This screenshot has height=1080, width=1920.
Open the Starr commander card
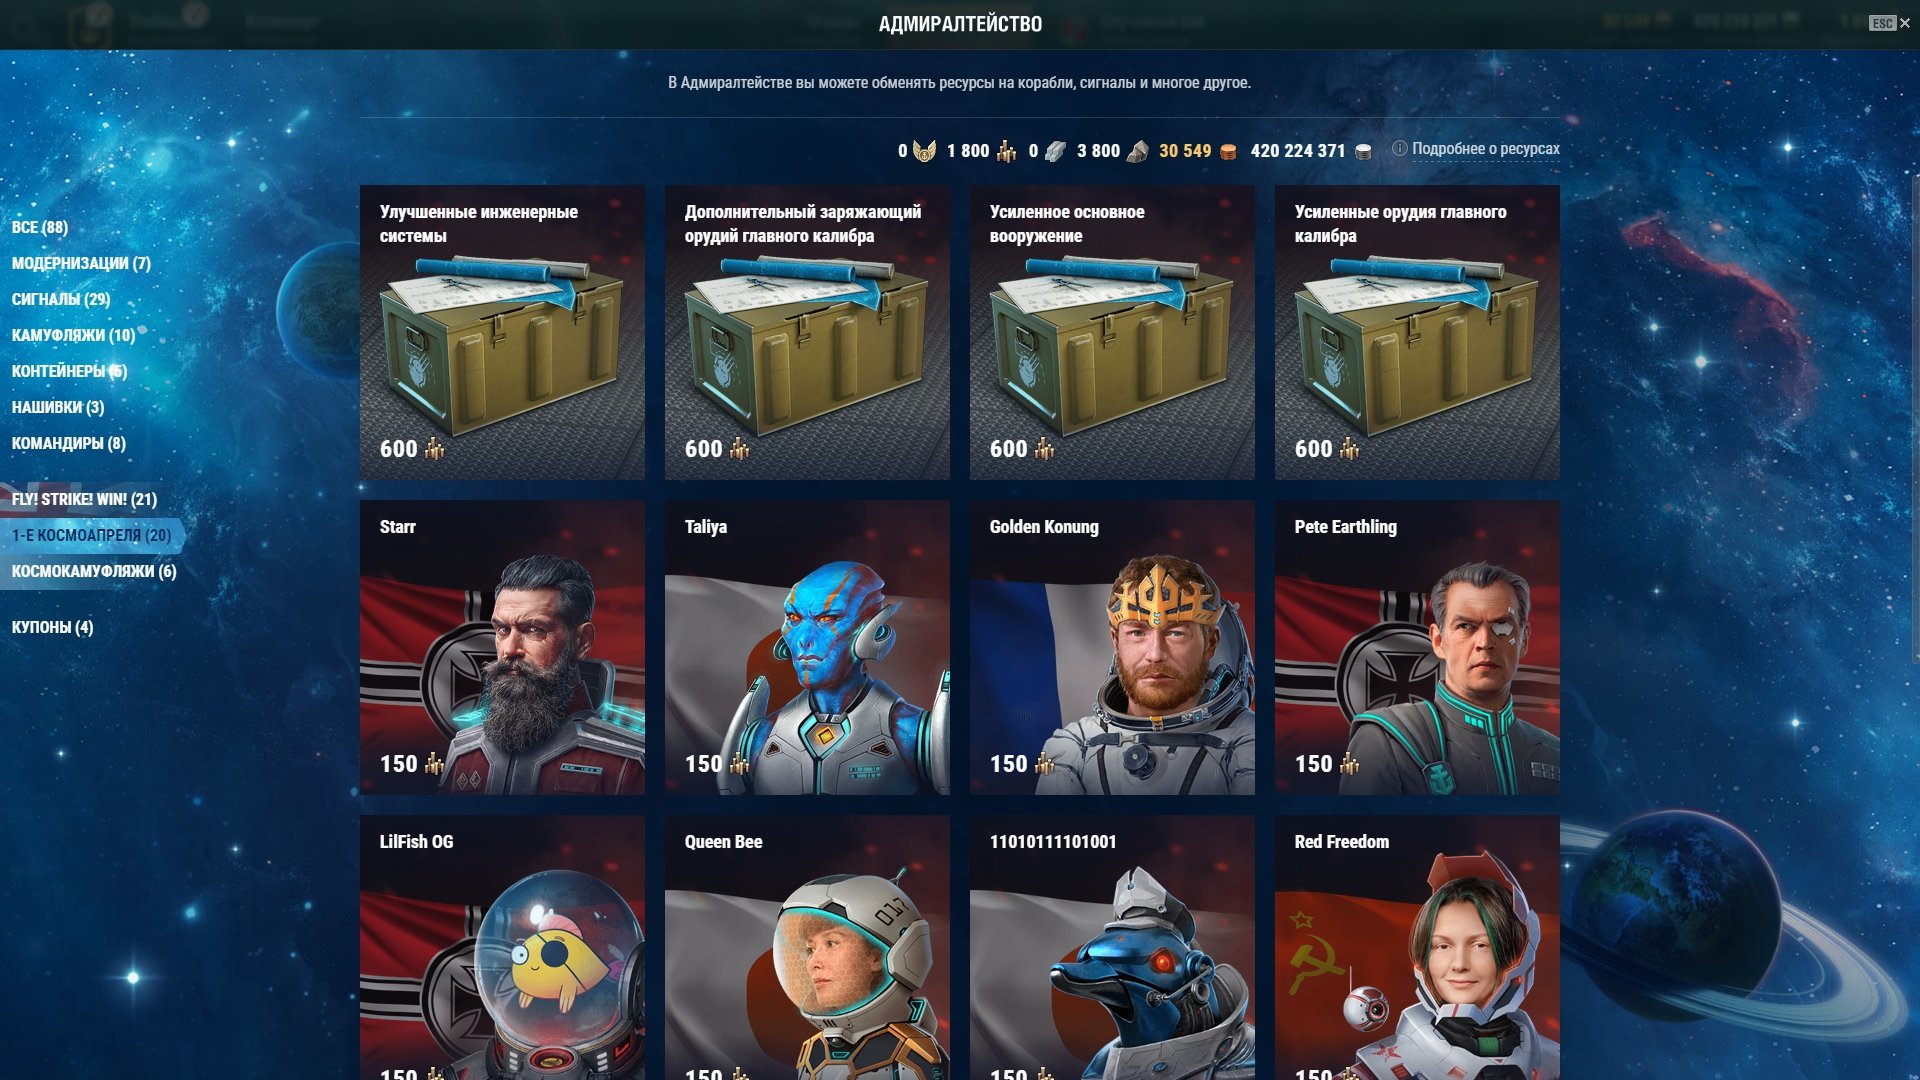pos(502,647)
